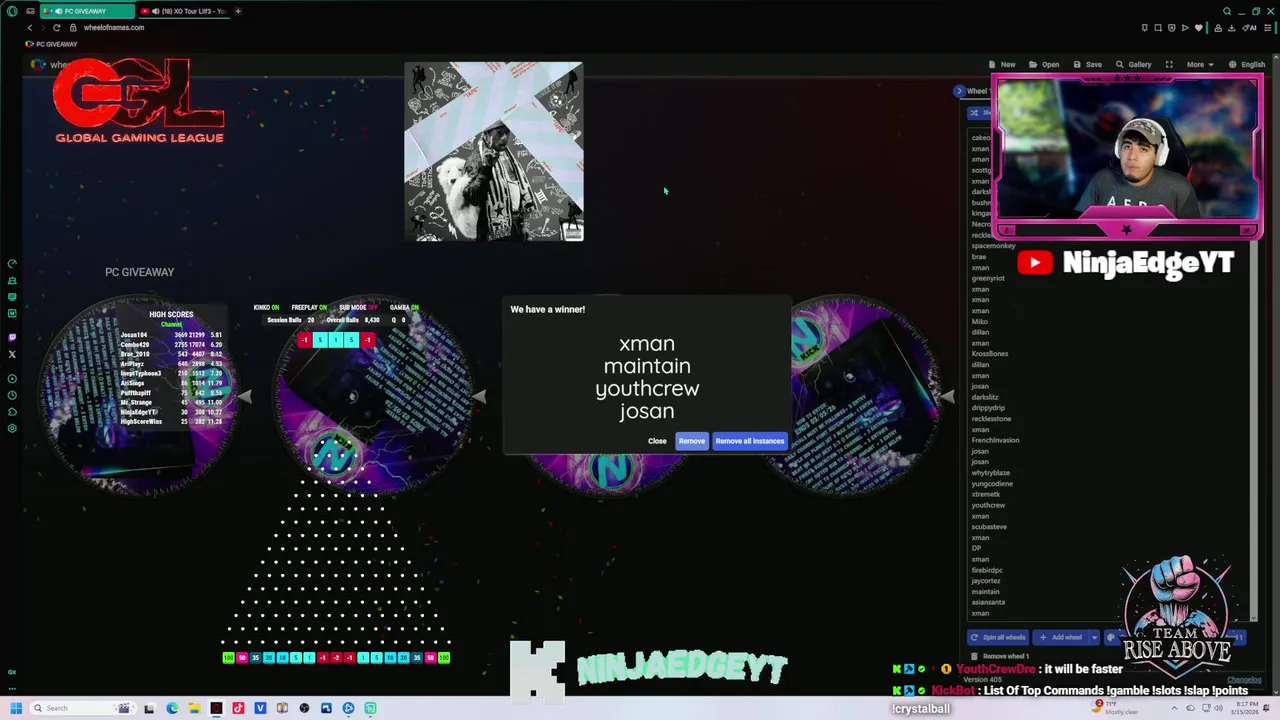Click the Remove button in winner dialog

[x=692, y=441]
